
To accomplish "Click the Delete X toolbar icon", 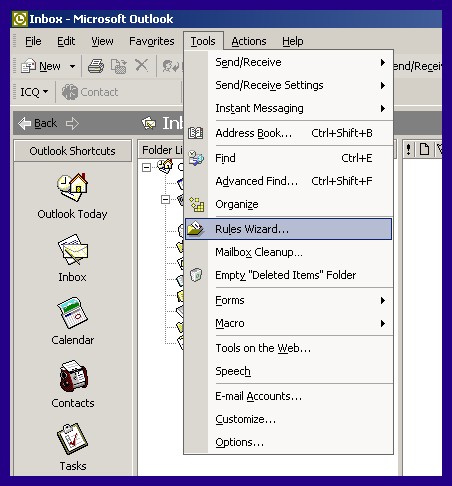I will tap(141, 65).
